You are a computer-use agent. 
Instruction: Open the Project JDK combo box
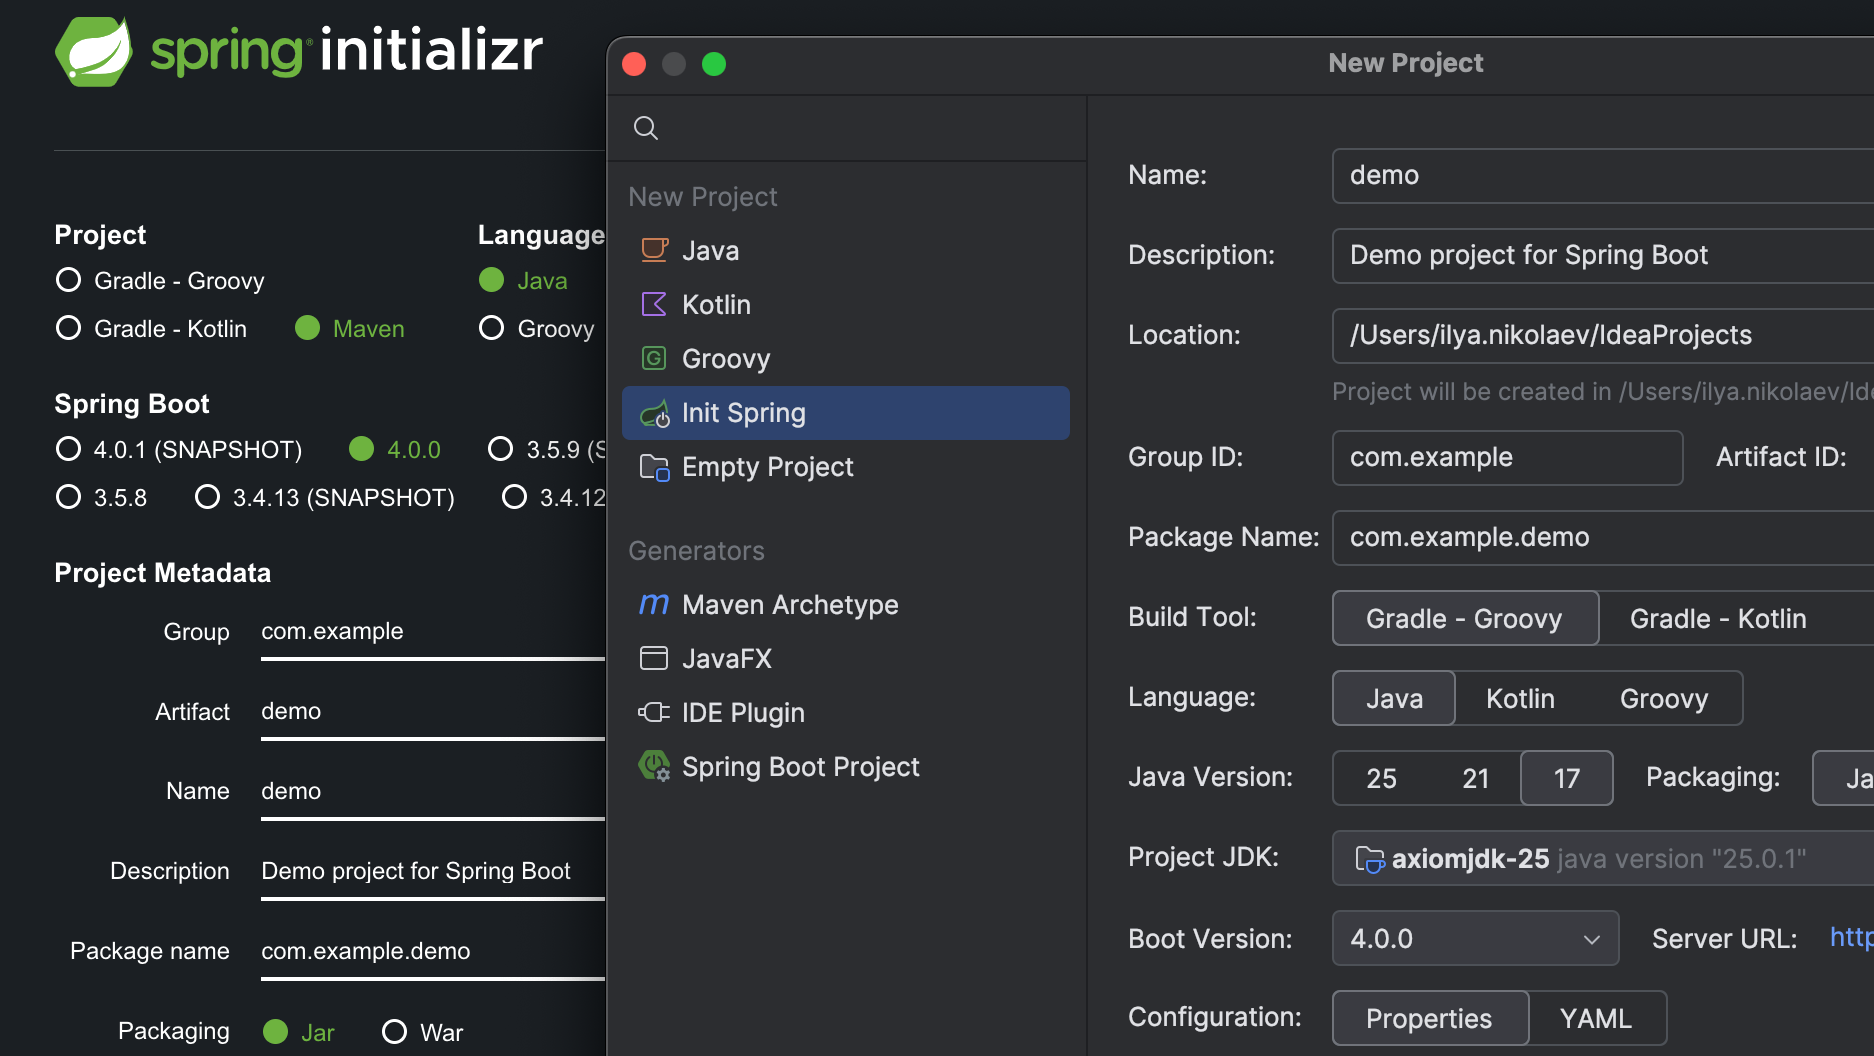click(x=1600, y=858)
